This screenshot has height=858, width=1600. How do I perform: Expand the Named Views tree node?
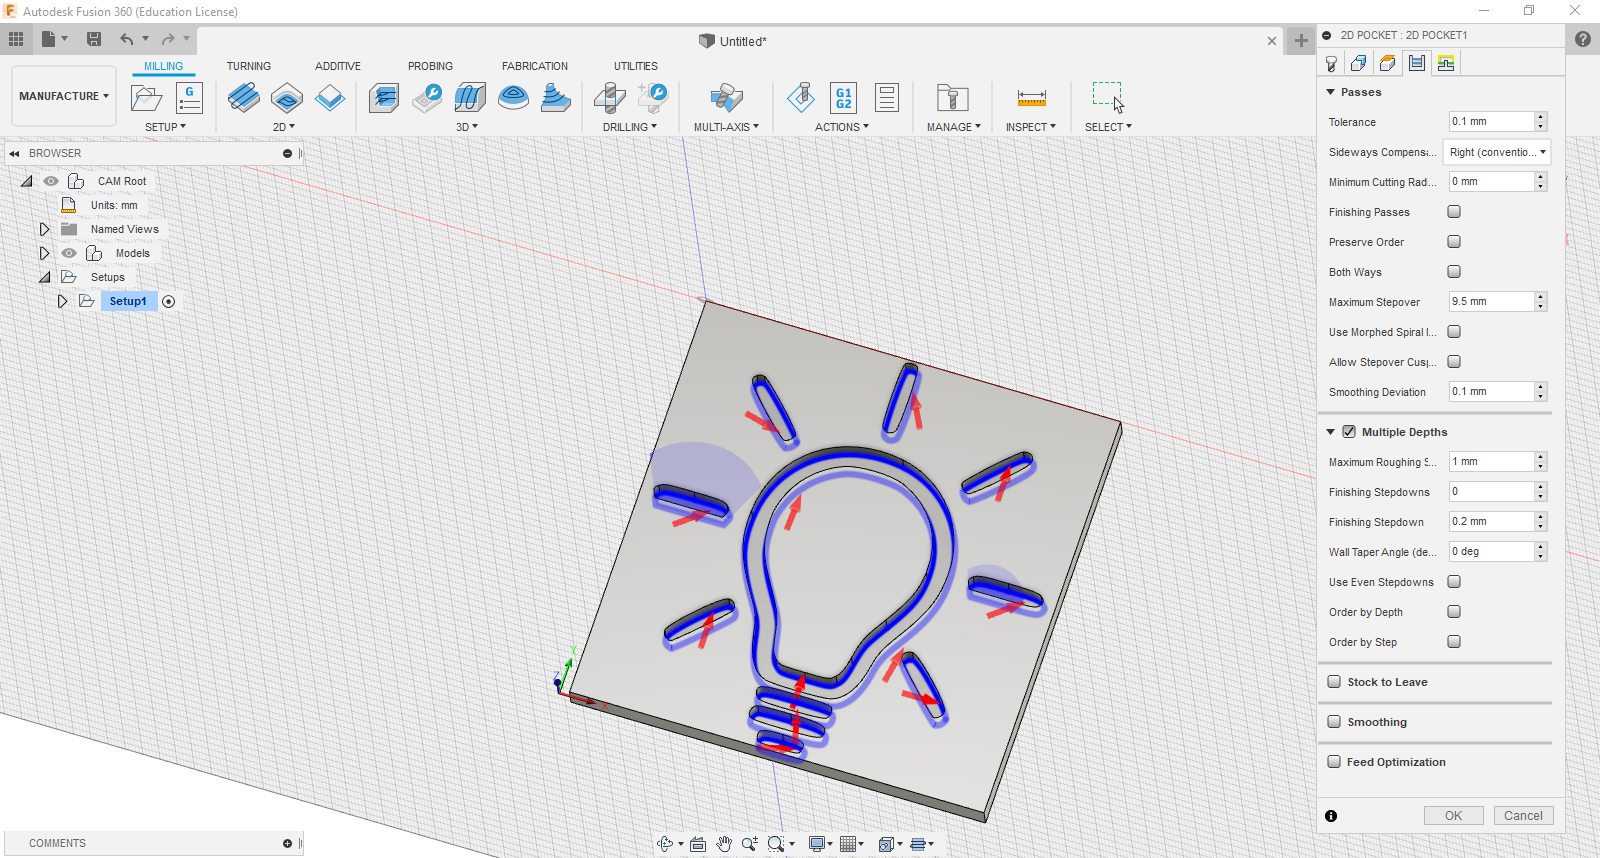pyautogui.click(x=44, y=229)
